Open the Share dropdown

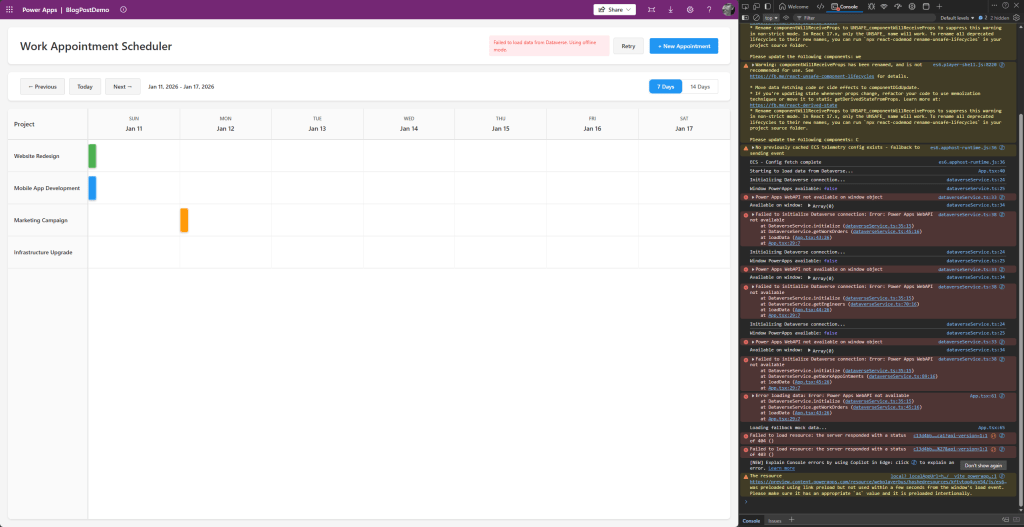614,9
